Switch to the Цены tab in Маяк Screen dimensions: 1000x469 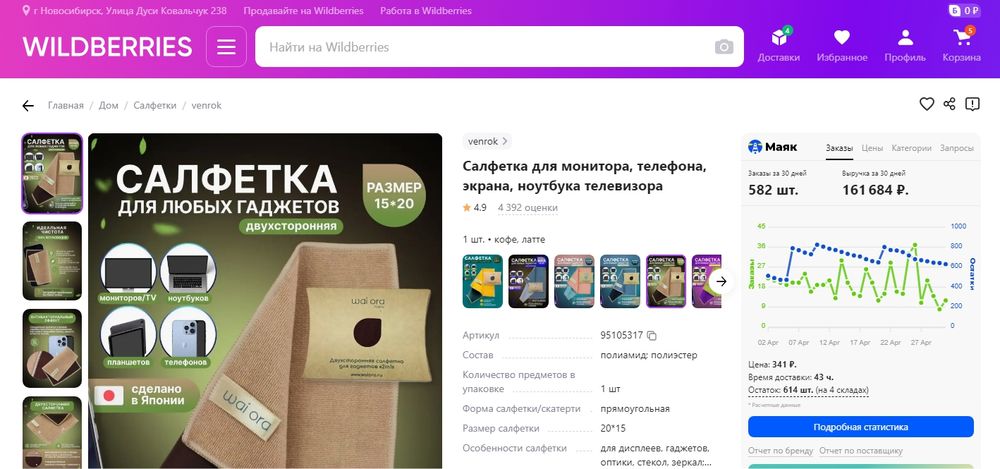pyautogui.click(x=872, y=148)
